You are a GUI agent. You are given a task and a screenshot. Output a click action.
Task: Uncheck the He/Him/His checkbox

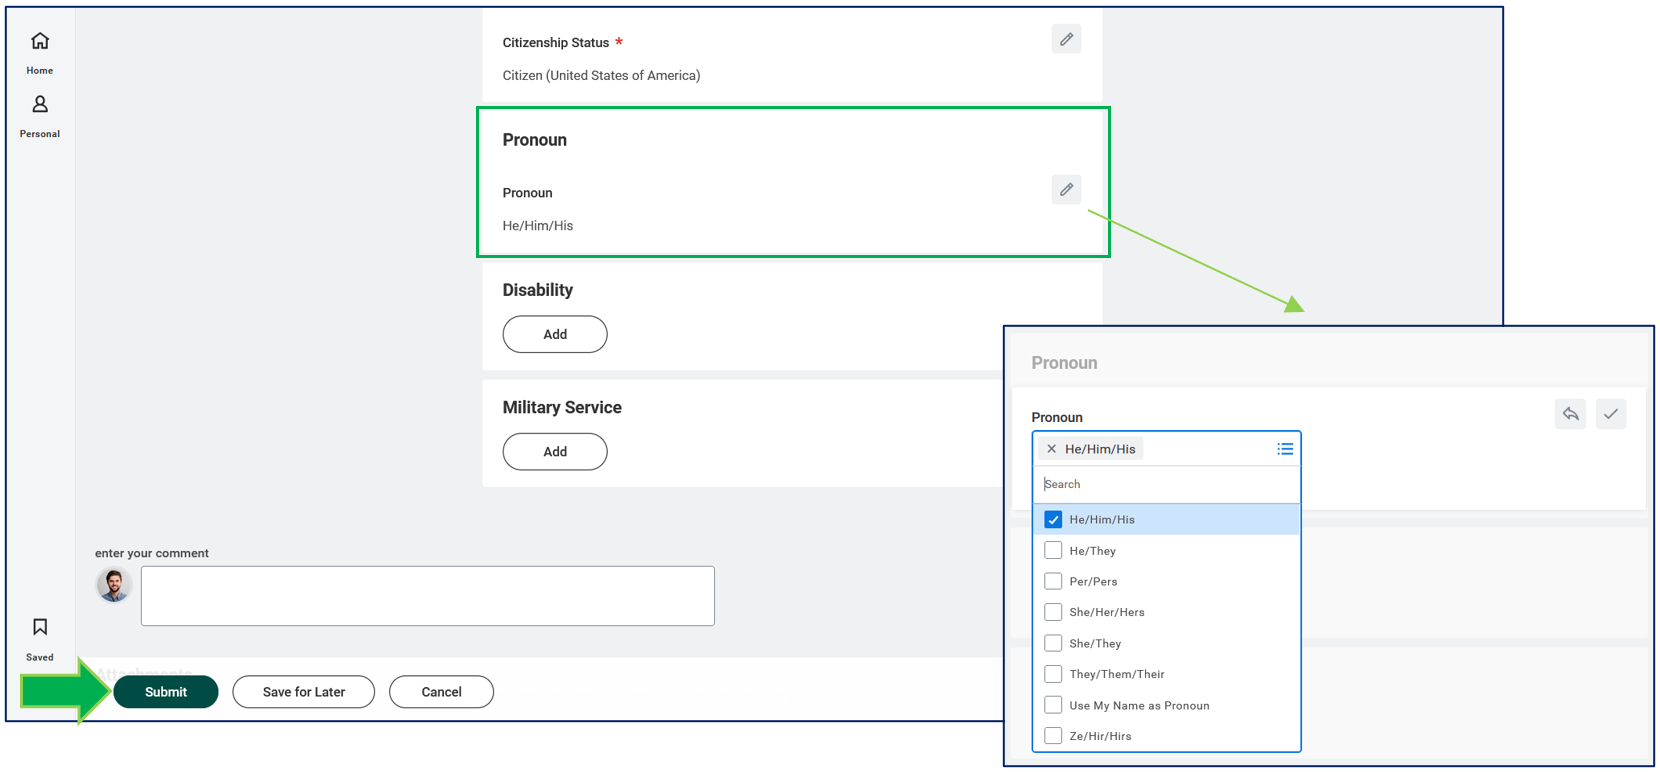click(1053, 519)
